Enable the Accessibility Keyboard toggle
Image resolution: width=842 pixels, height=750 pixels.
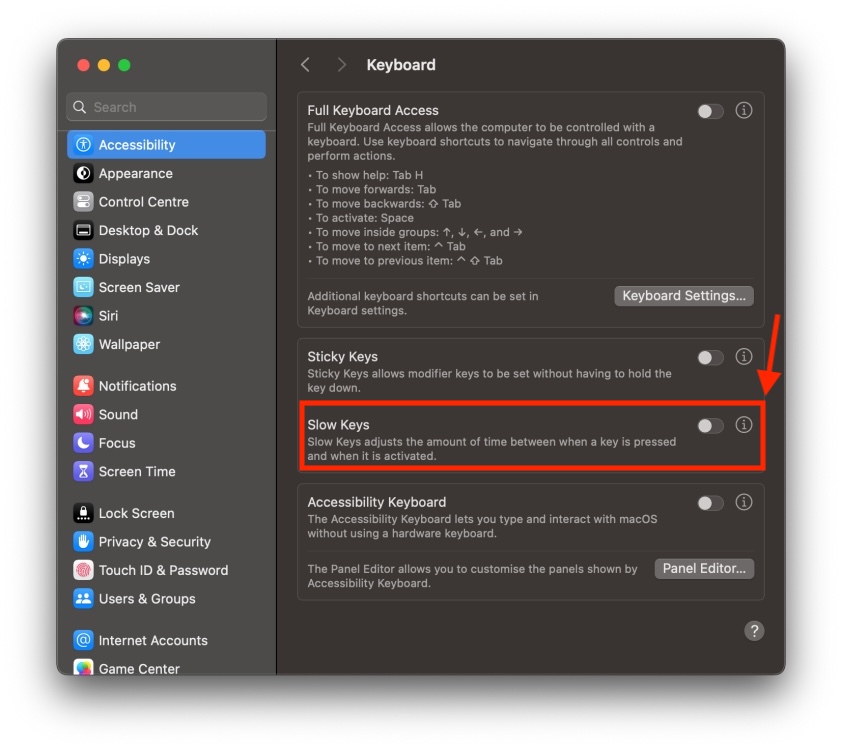click(x=710, y=503)
